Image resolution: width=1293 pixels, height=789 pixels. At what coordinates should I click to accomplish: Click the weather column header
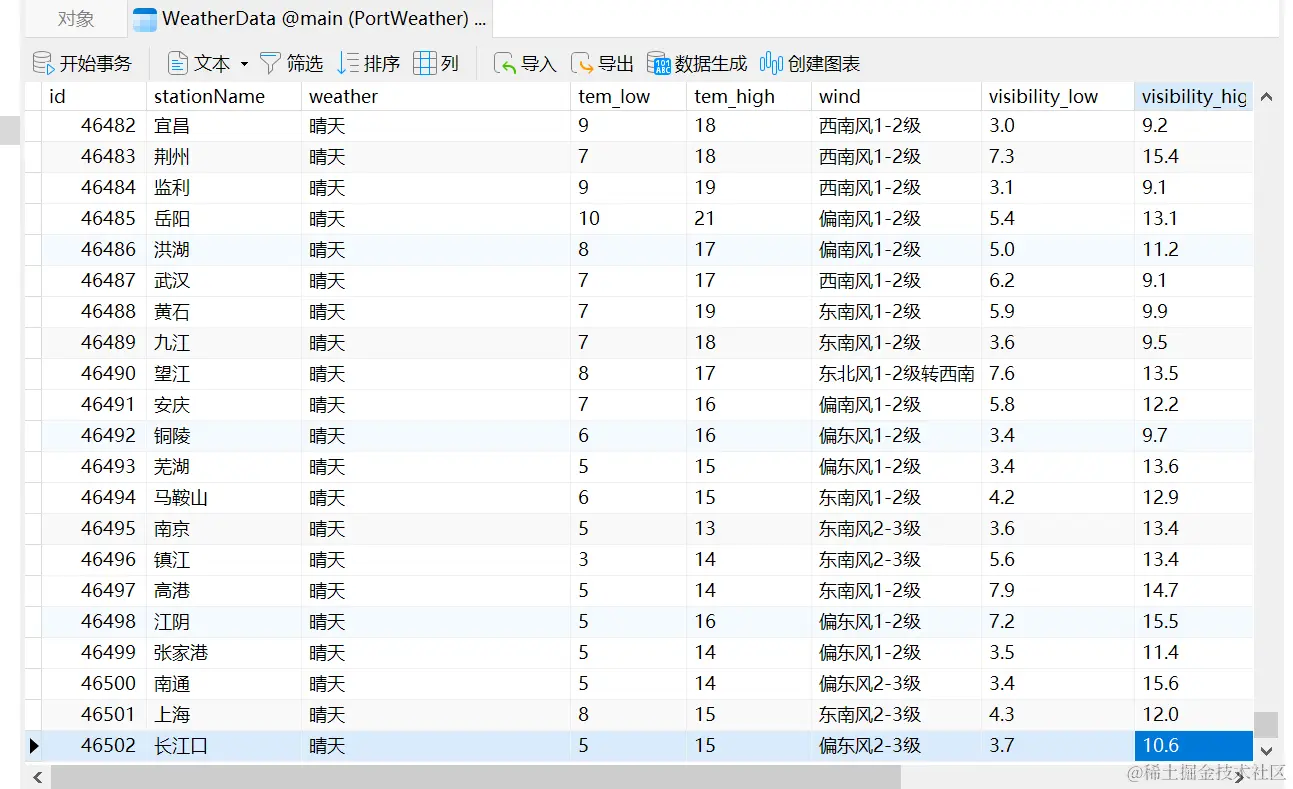pos(436,96)
